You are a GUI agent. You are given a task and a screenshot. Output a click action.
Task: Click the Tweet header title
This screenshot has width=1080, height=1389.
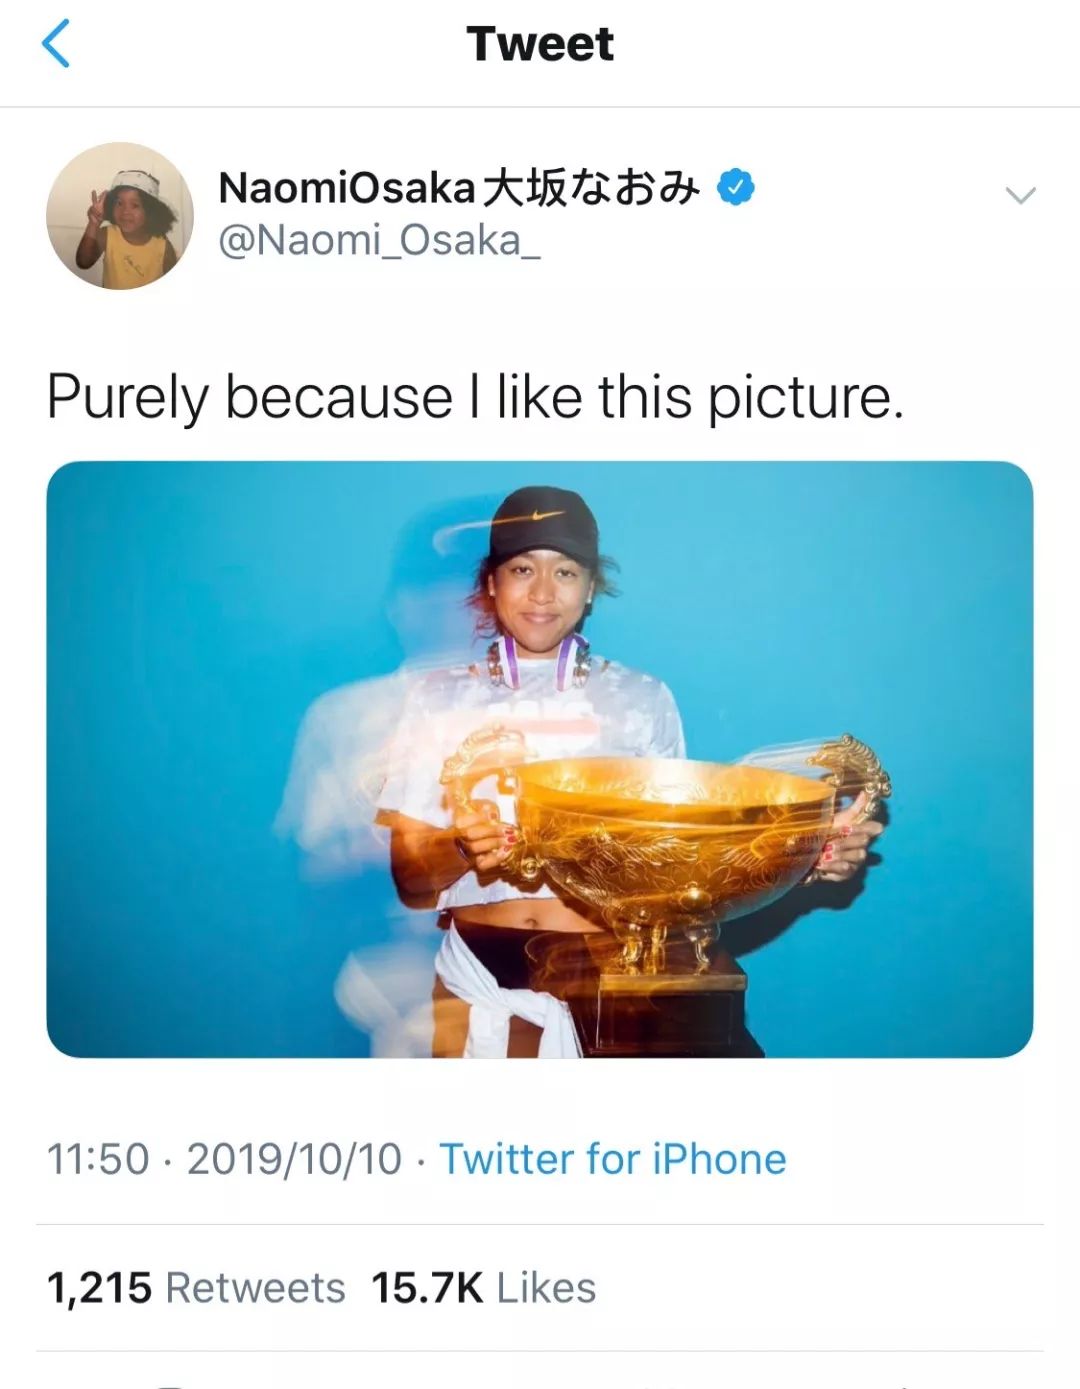540,44
